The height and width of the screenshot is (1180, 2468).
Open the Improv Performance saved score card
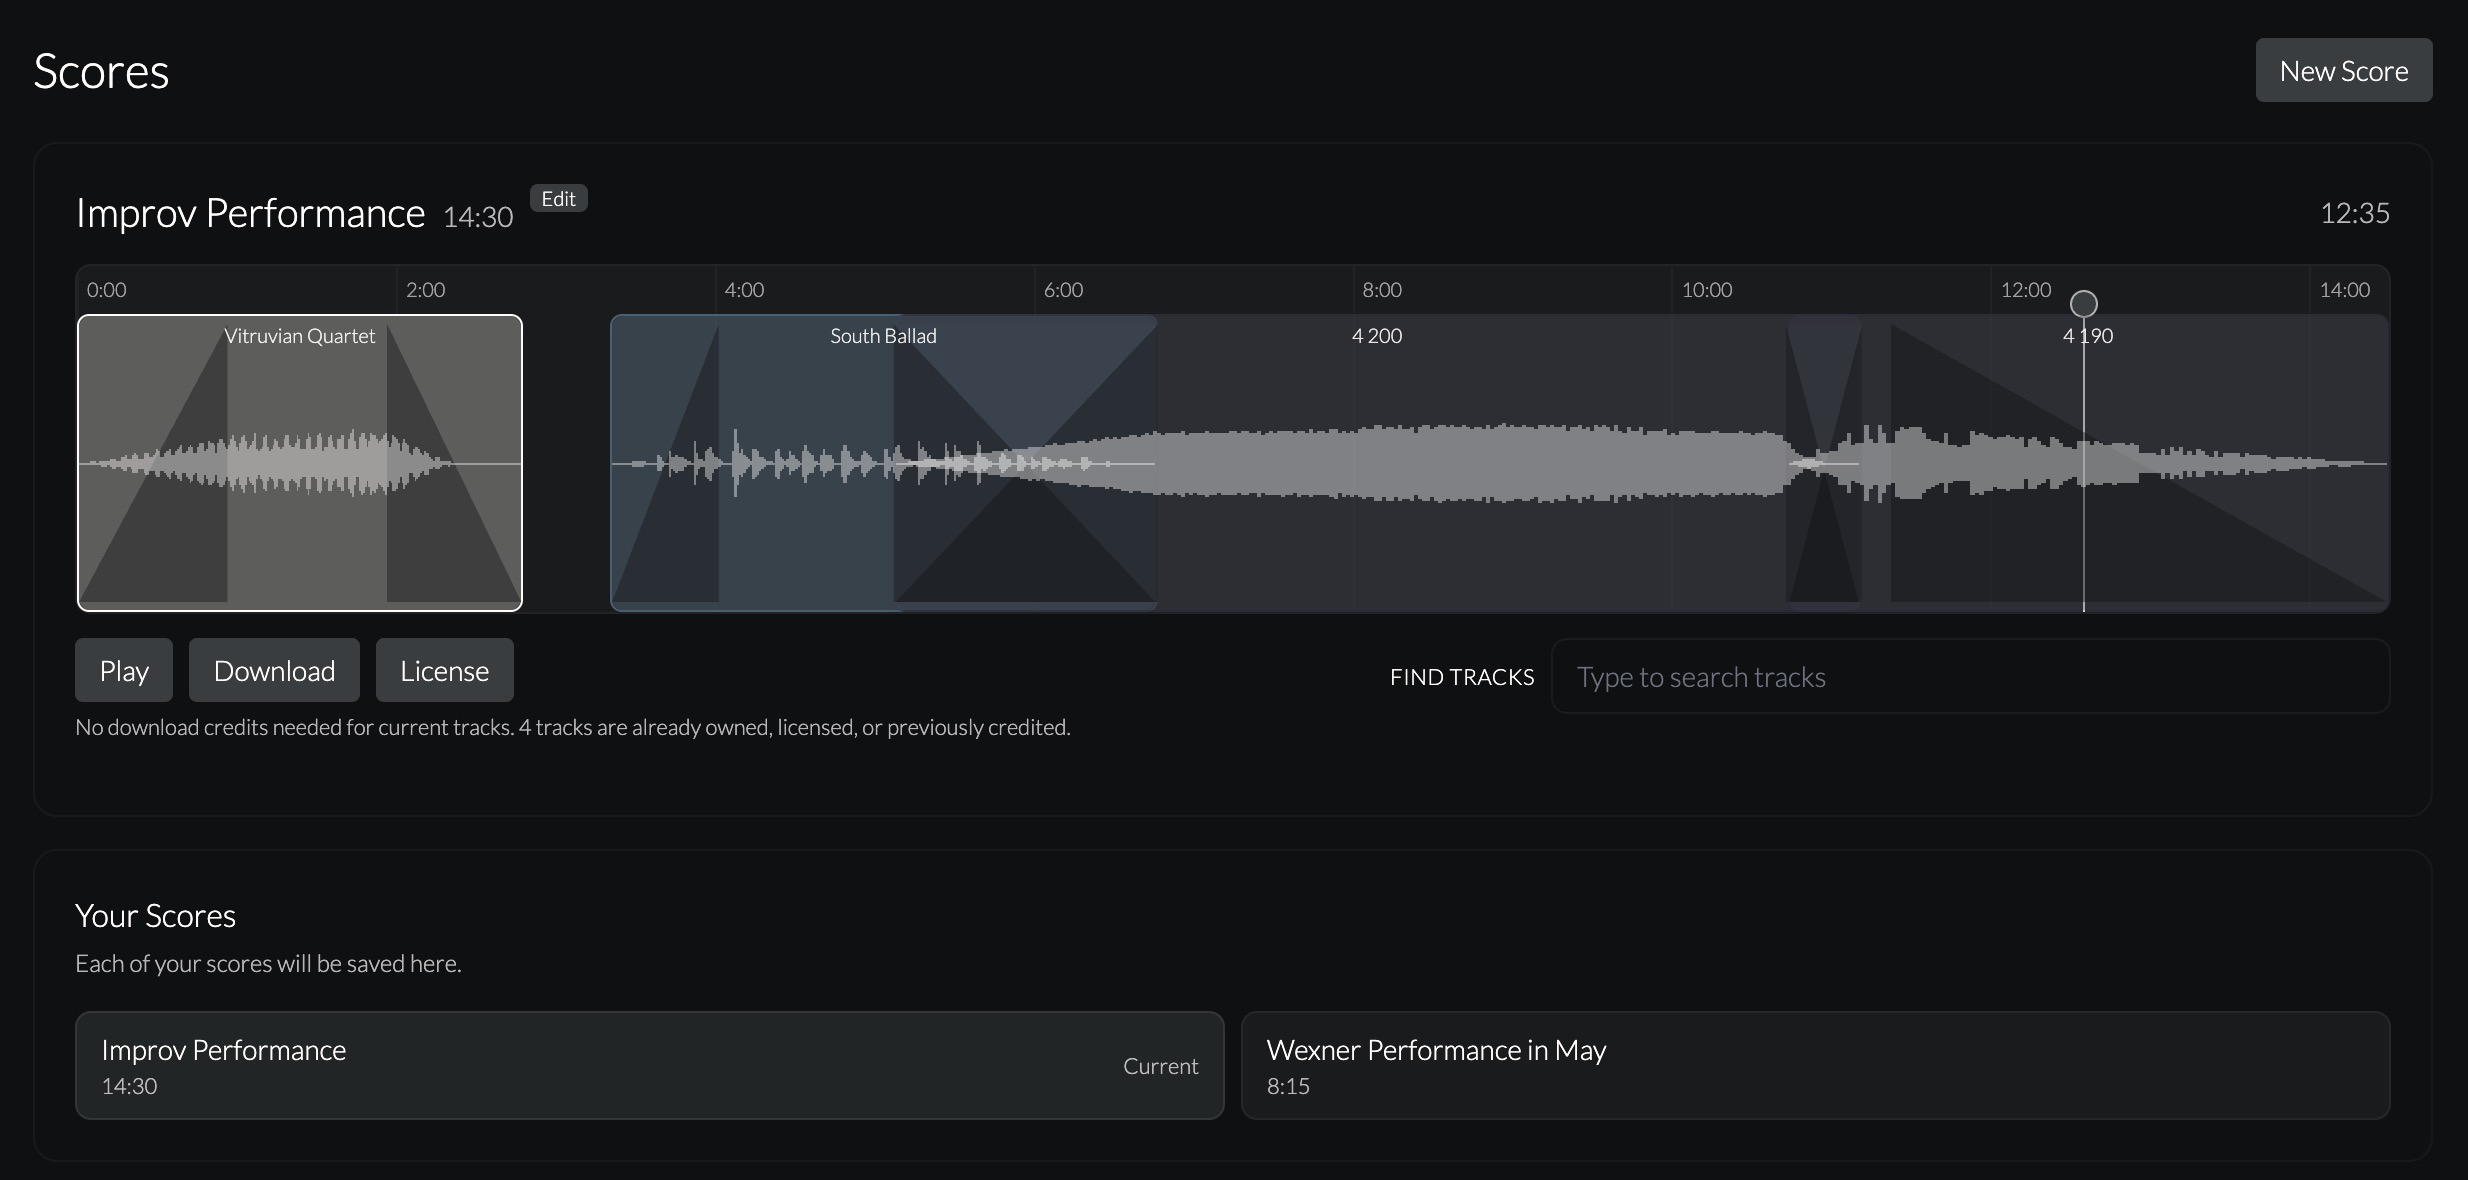(649, 1065)
